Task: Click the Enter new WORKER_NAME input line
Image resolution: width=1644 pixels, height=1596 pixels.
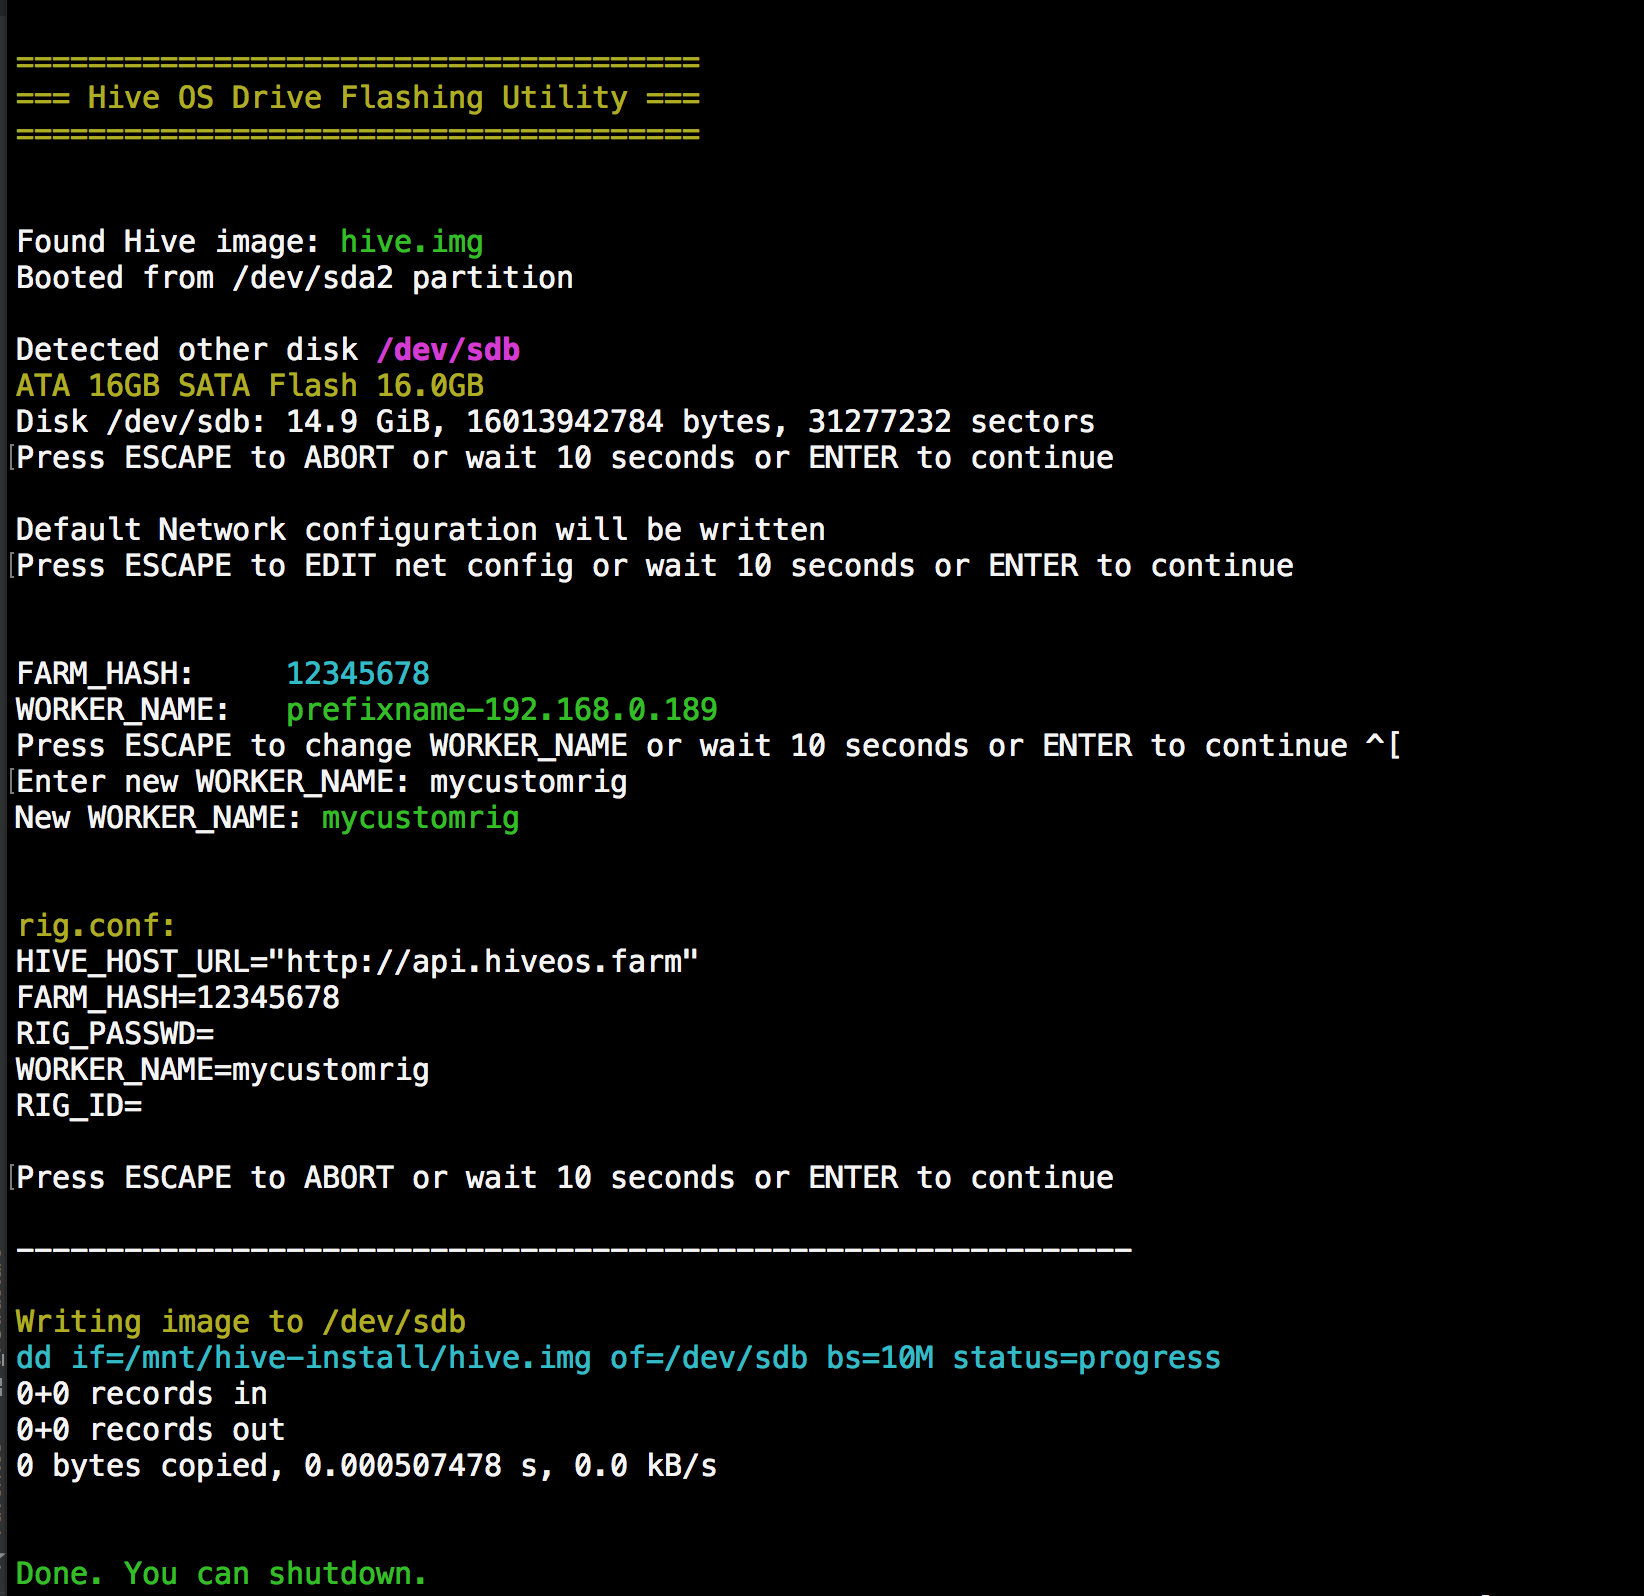Action: 321,782
